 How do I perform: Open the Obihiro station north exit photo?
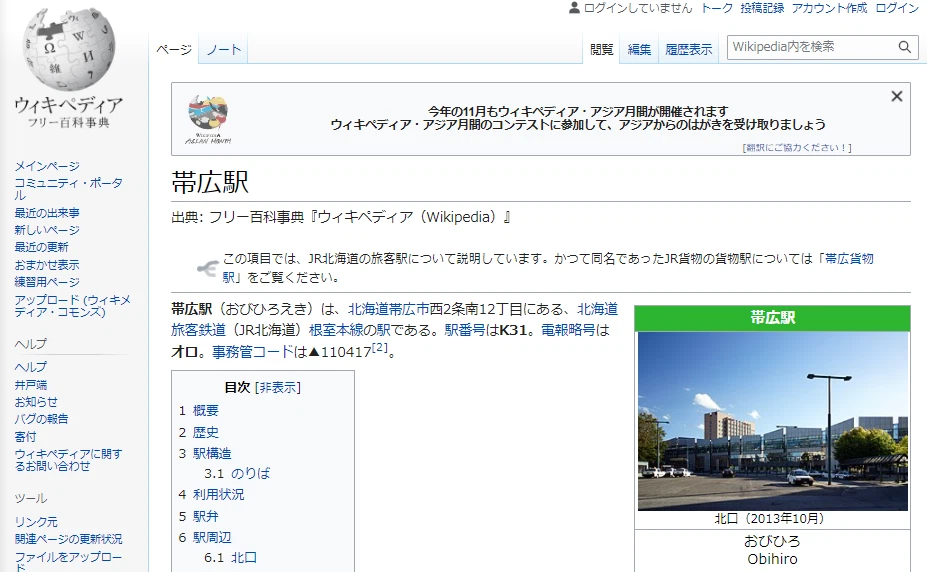[x=772, y=421]
